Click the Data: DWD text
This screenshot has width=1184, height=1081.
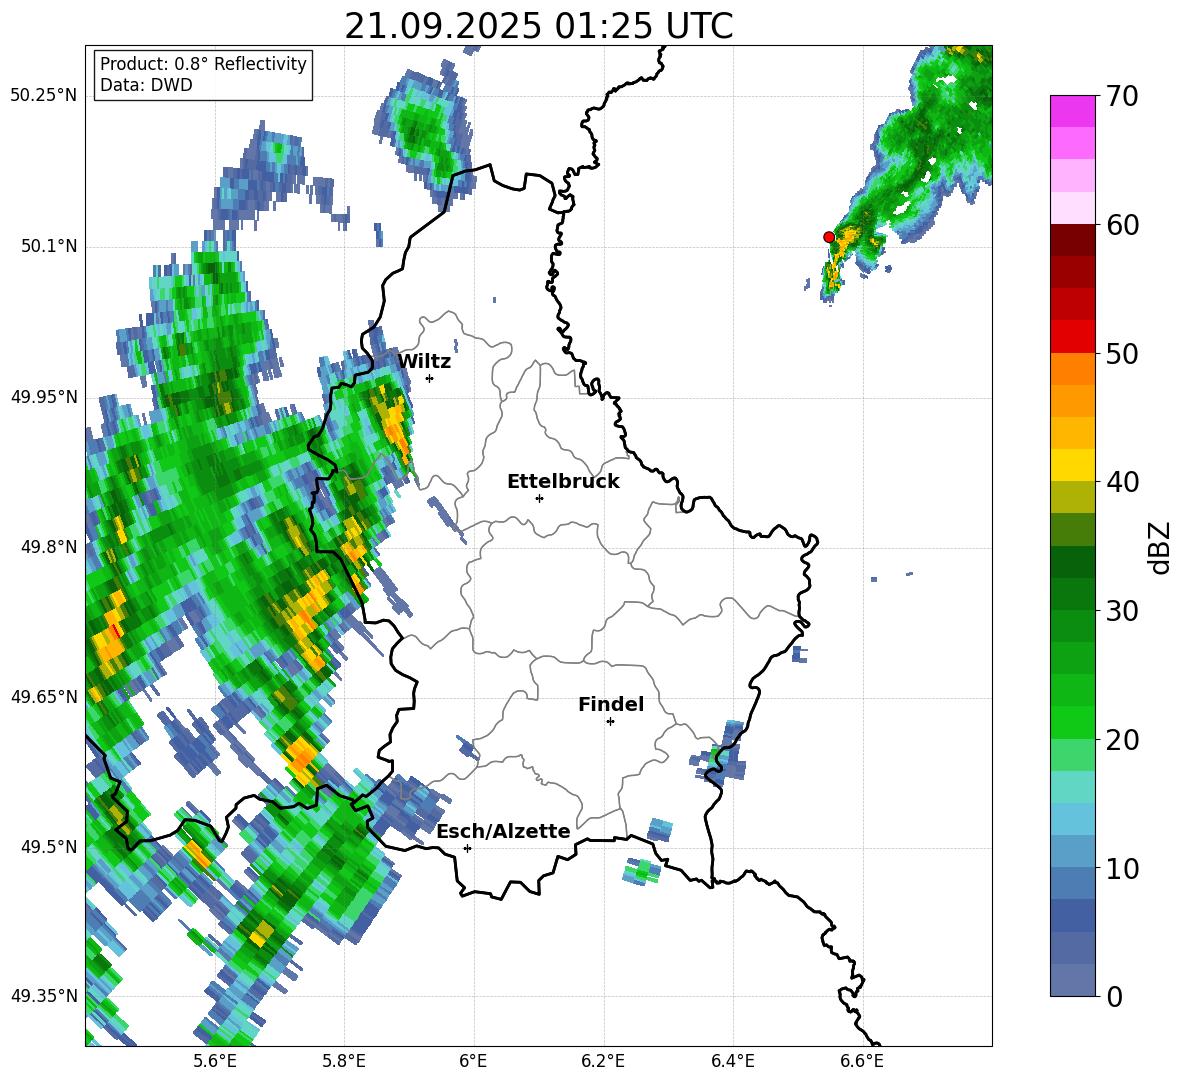[146, 85]
